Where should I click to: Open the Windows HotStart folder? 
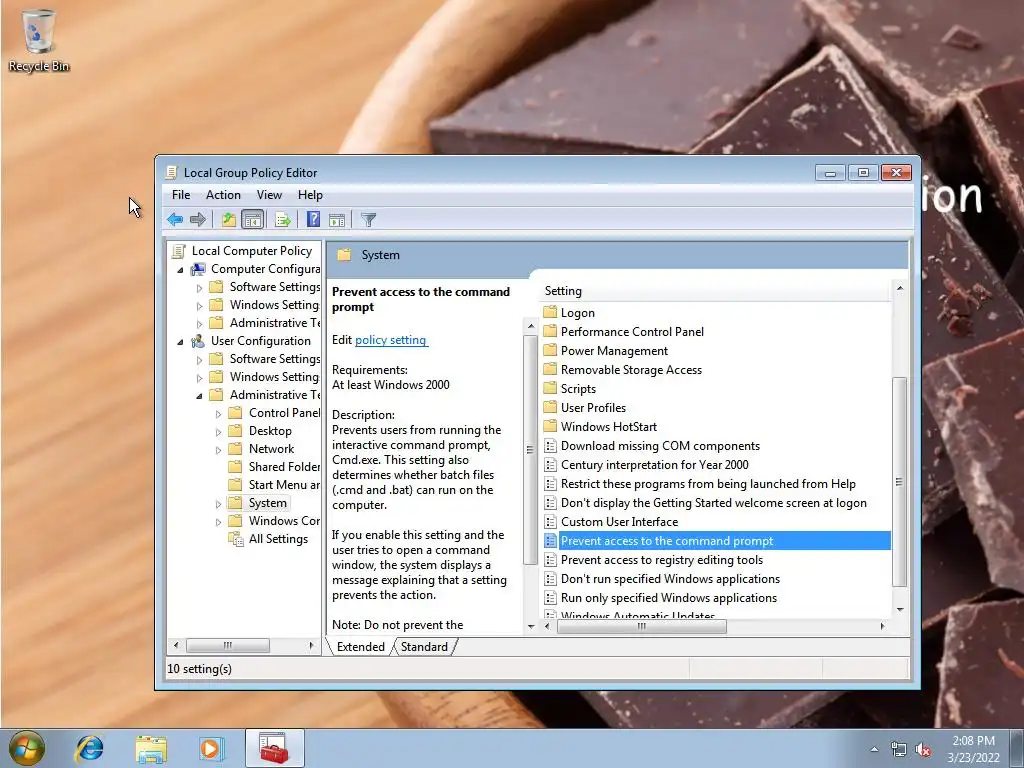coord(609,426)
